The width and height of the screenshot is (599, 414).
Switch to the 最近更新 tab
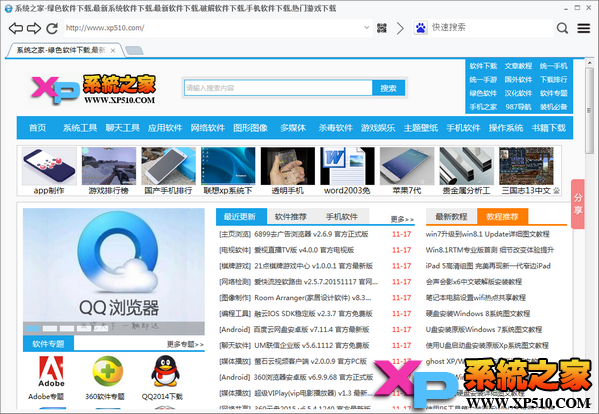coord(241,217)
